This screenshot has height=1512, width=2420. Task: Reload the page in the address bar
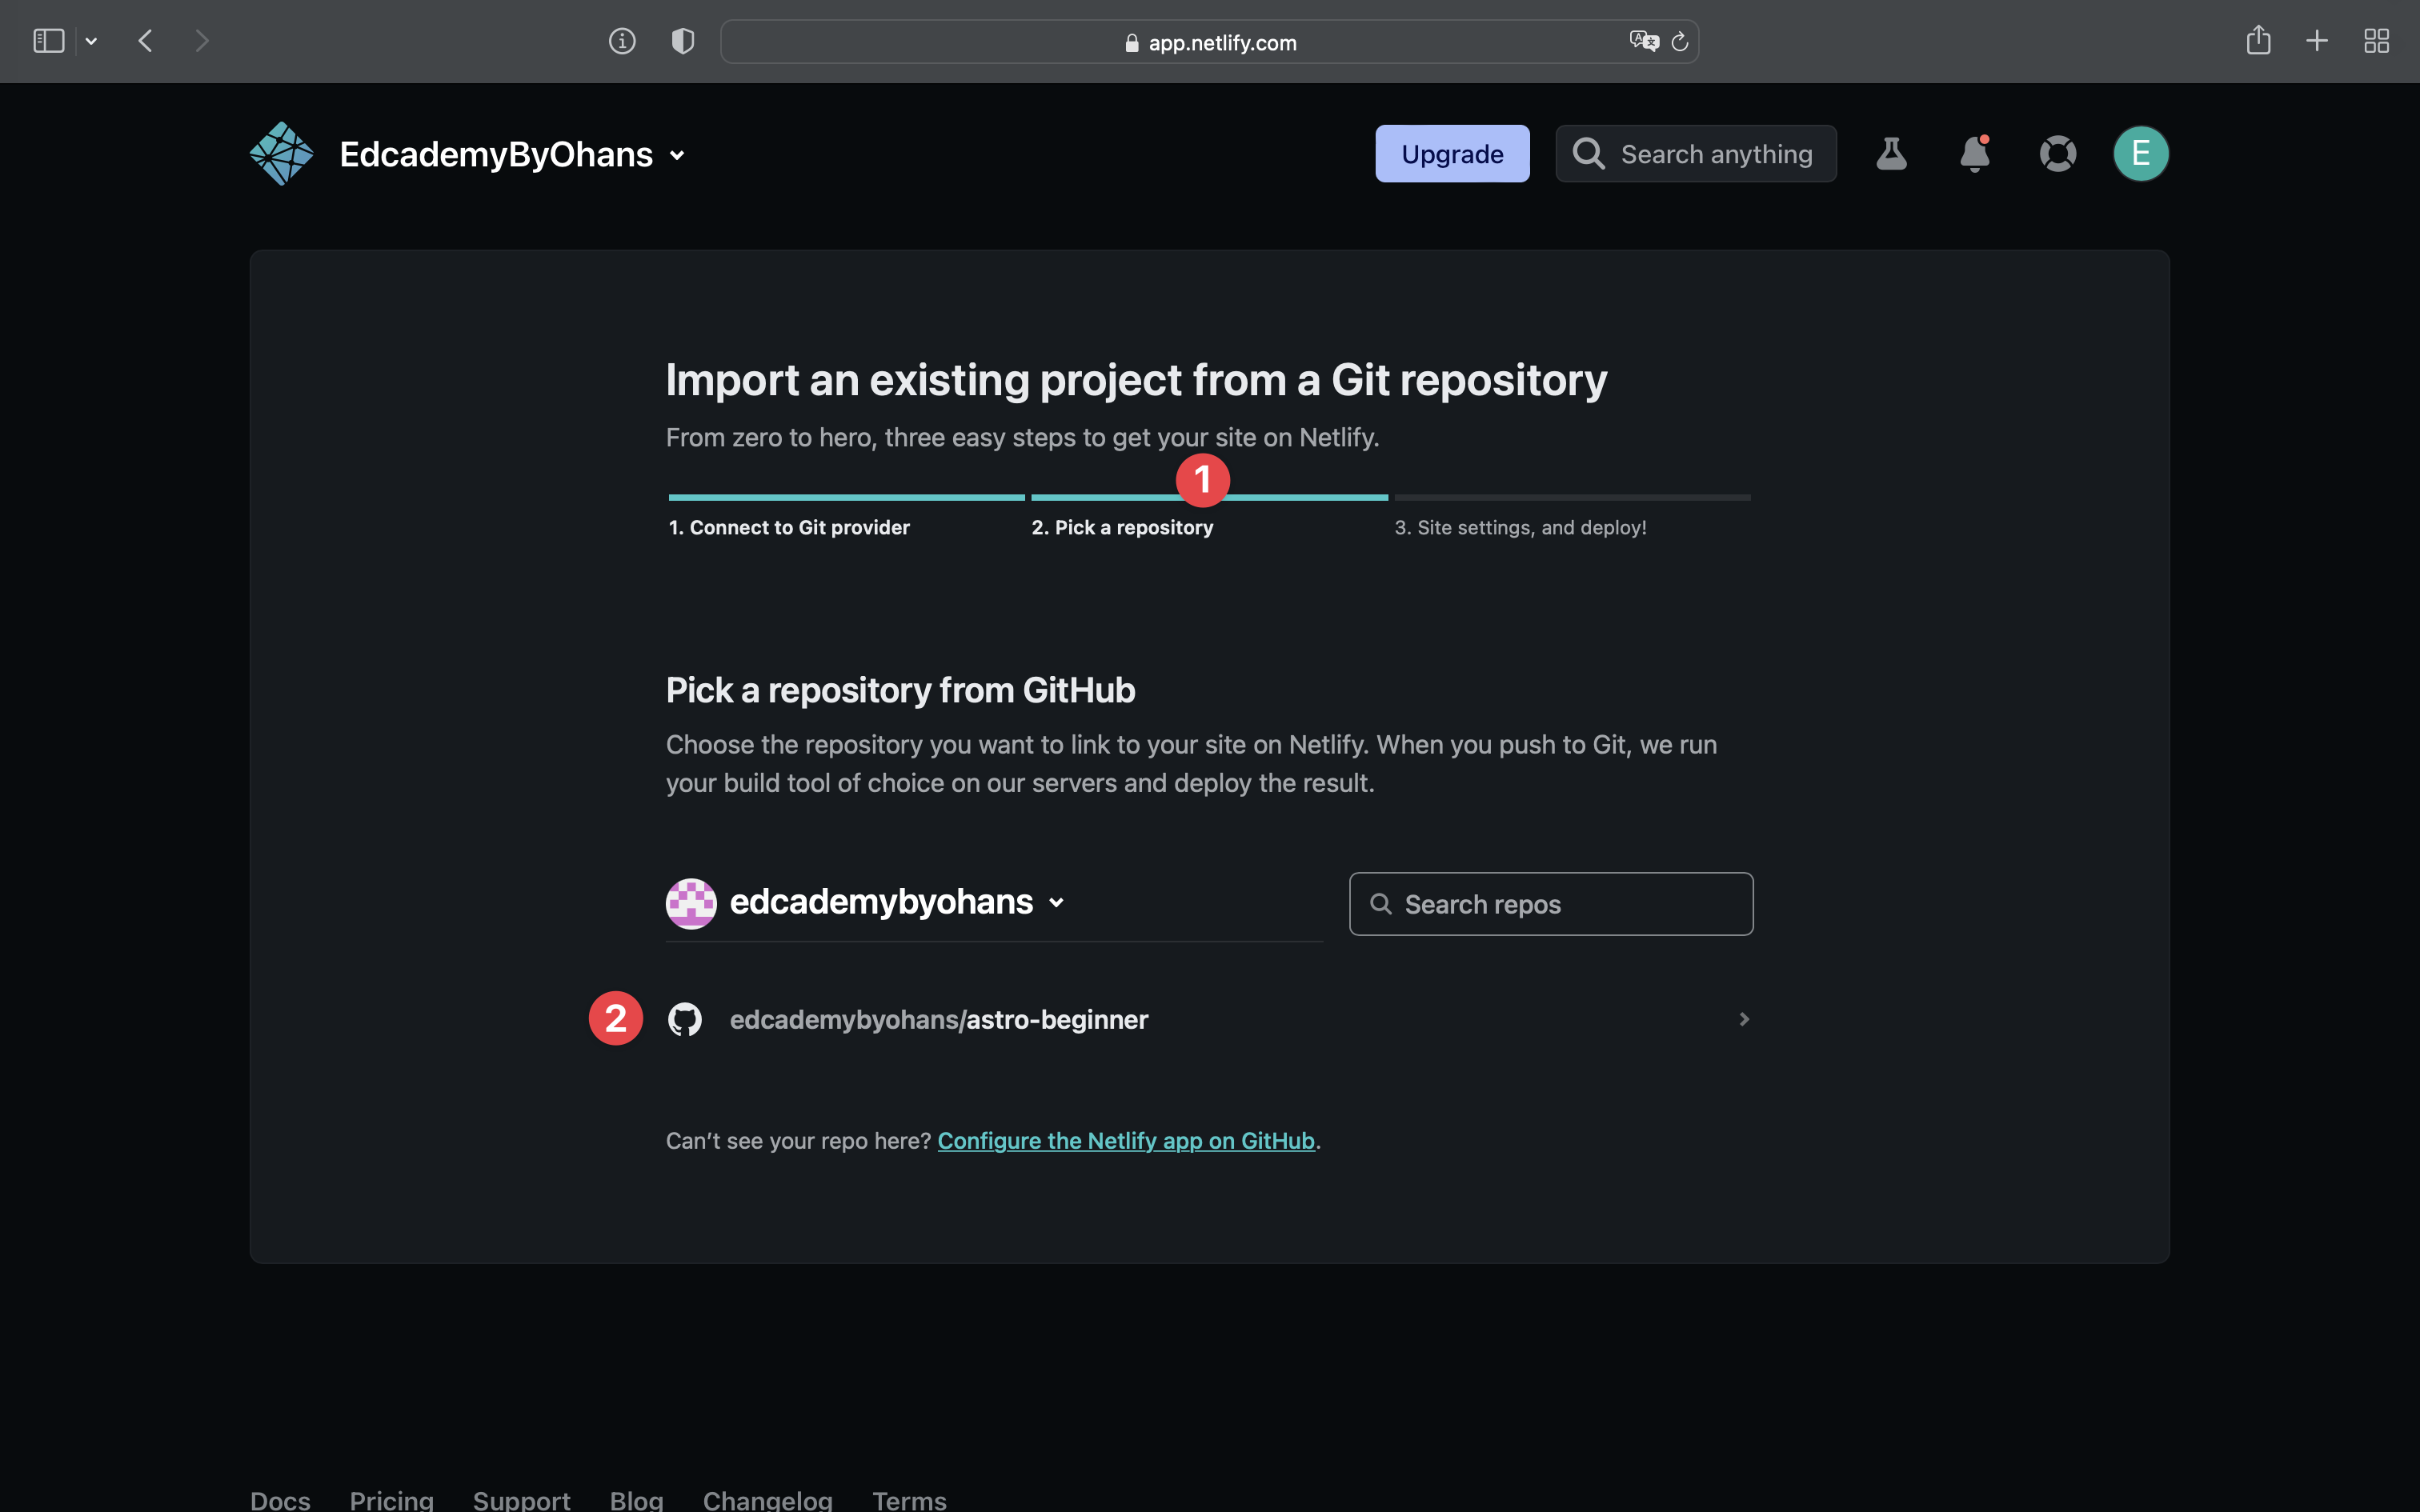click(1679, 41)
